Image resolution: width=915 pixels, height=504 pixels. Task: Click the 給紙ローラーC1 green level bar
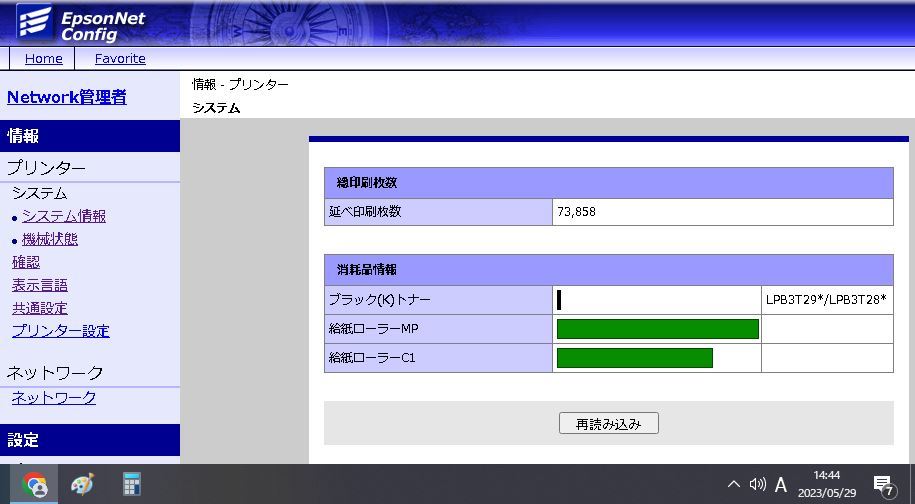click(x=635, y=358)
